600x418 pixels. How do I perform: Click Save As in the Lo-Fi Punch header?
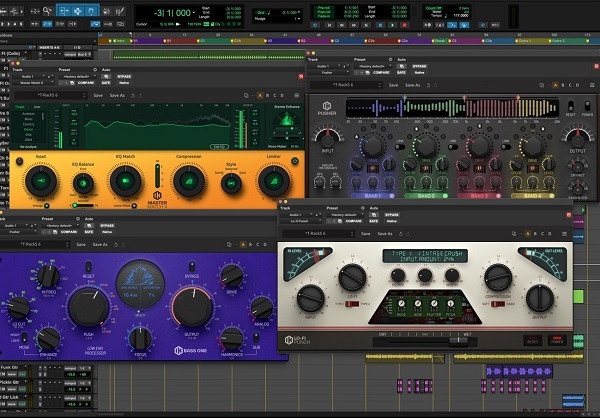pos(385,233)
